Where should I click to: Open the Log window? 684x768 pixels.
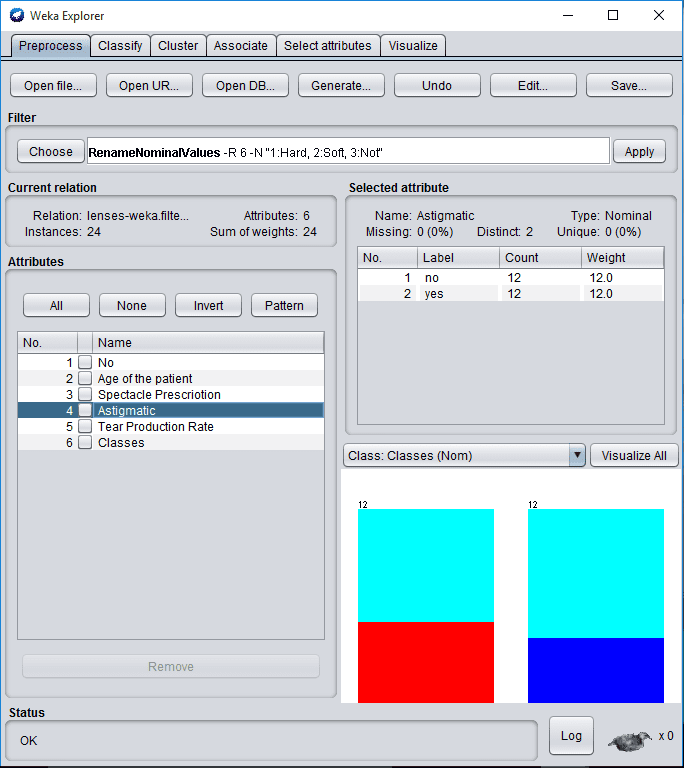tap(571, 736)
